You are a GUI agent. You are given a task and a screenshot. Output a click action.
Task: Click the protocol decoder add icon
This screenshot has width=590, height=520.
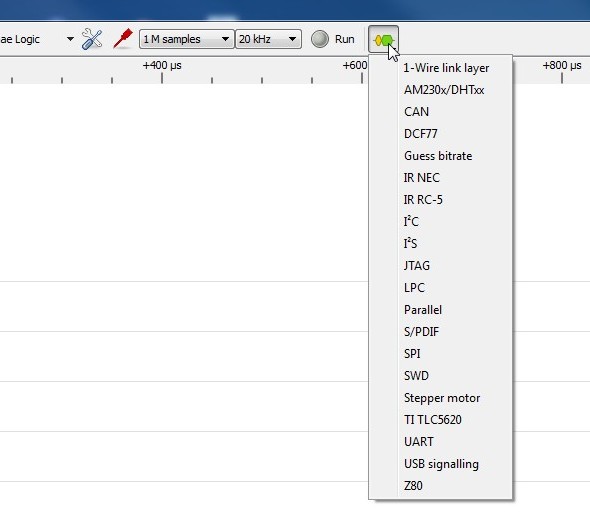point(383,40)
